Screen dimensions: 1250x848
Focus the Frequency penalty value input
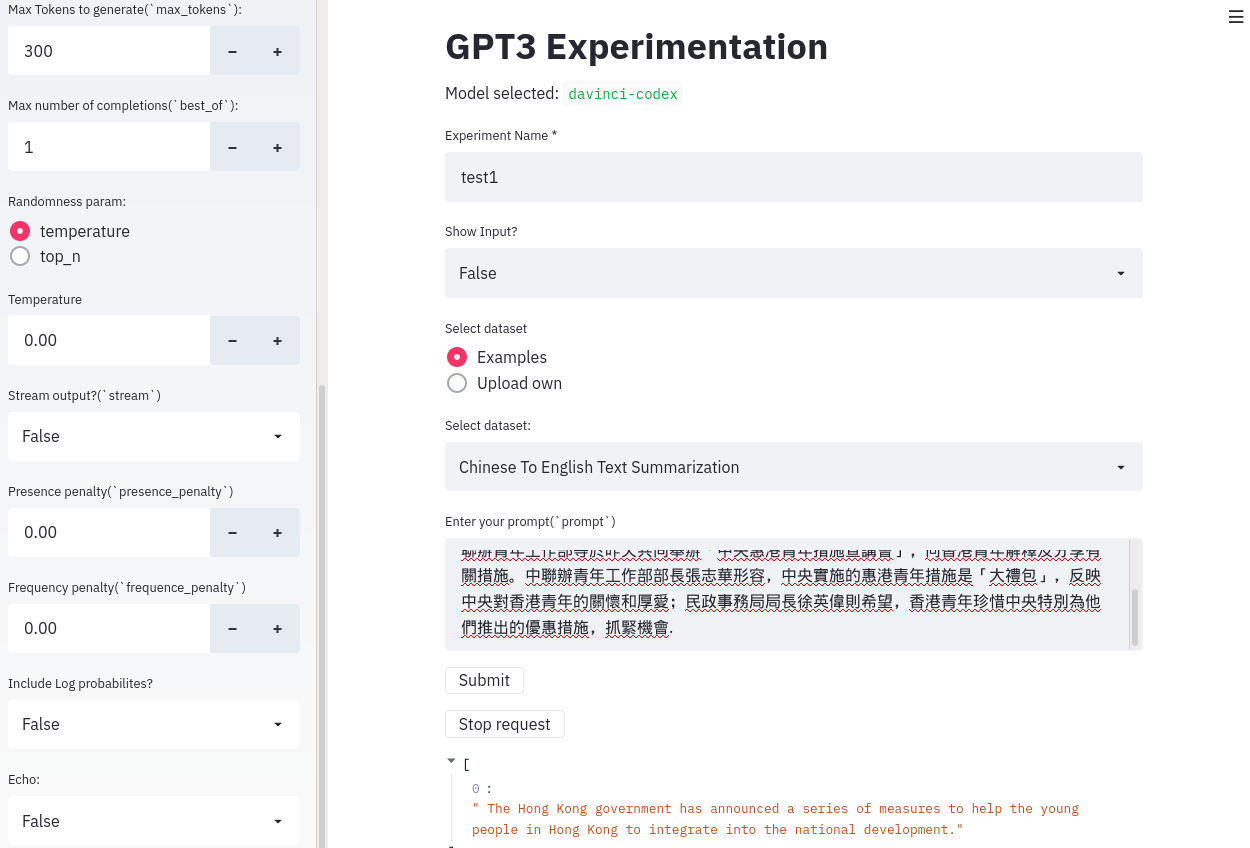[109, 628]
